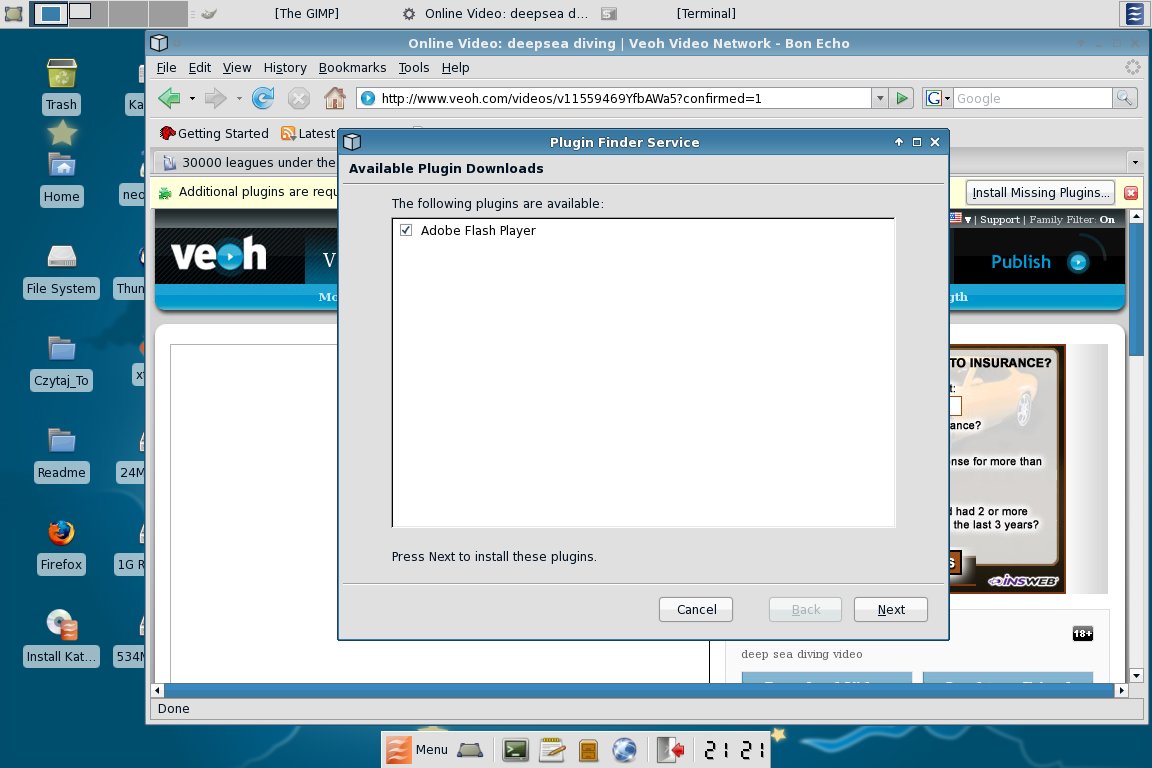The width and height of the screenshot is (1152, 768).
Task: Open the Back history dropdown arrow
Action: point(192,98)
